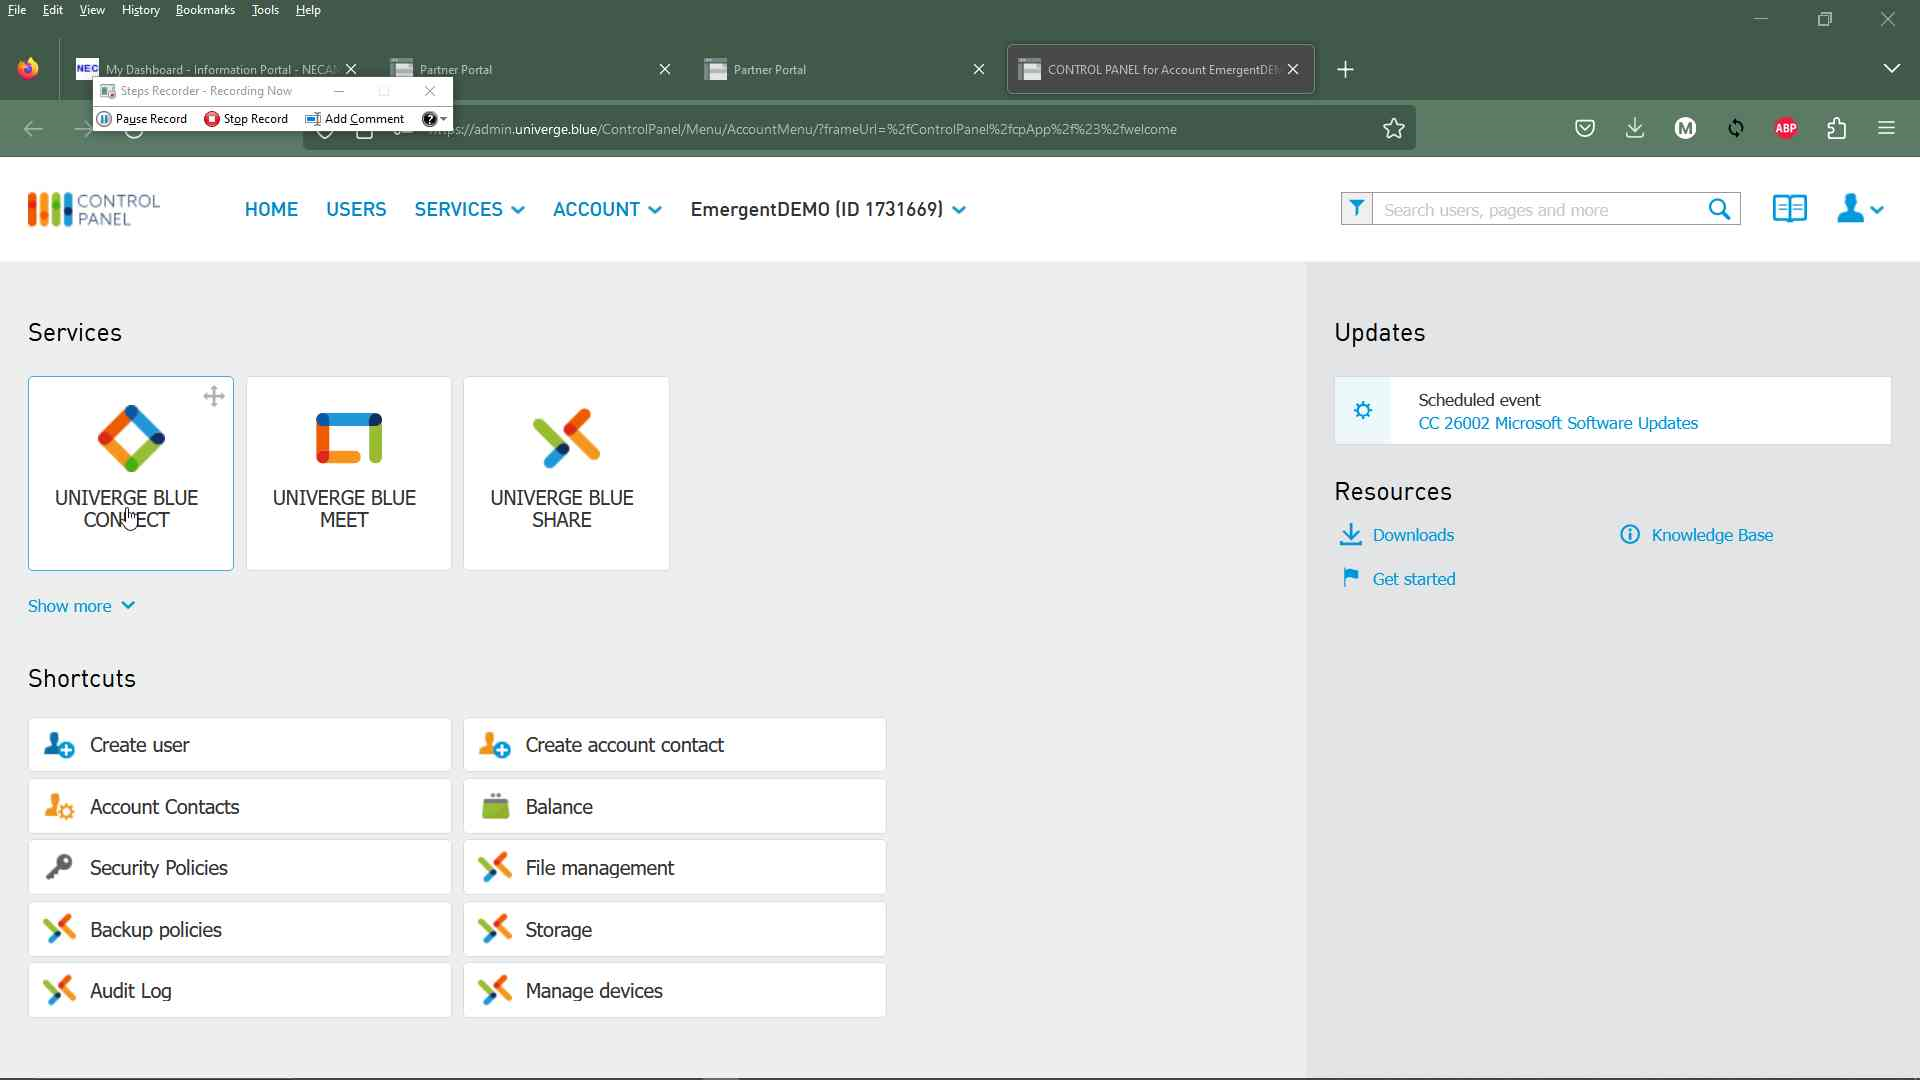Open the Account Contacts shortcut
This screenshot has height=1080, width=1920.
tap(240, 807)
